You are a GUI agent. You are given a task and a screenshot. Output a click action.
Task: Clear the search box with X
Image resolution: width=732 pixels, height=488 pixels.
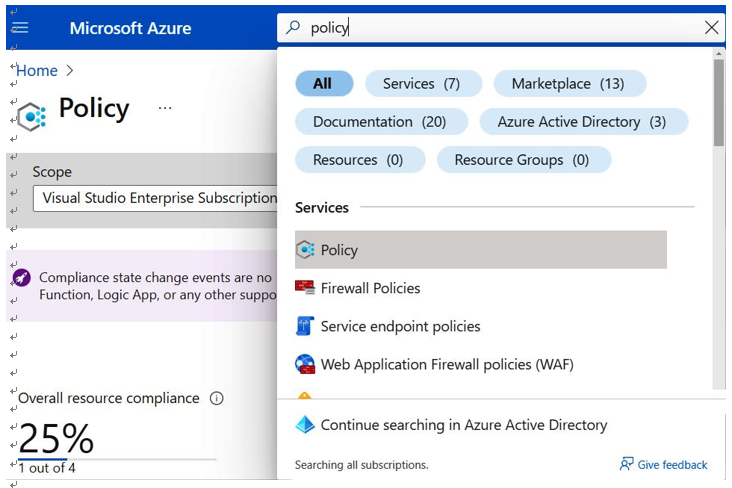point(711,28)
